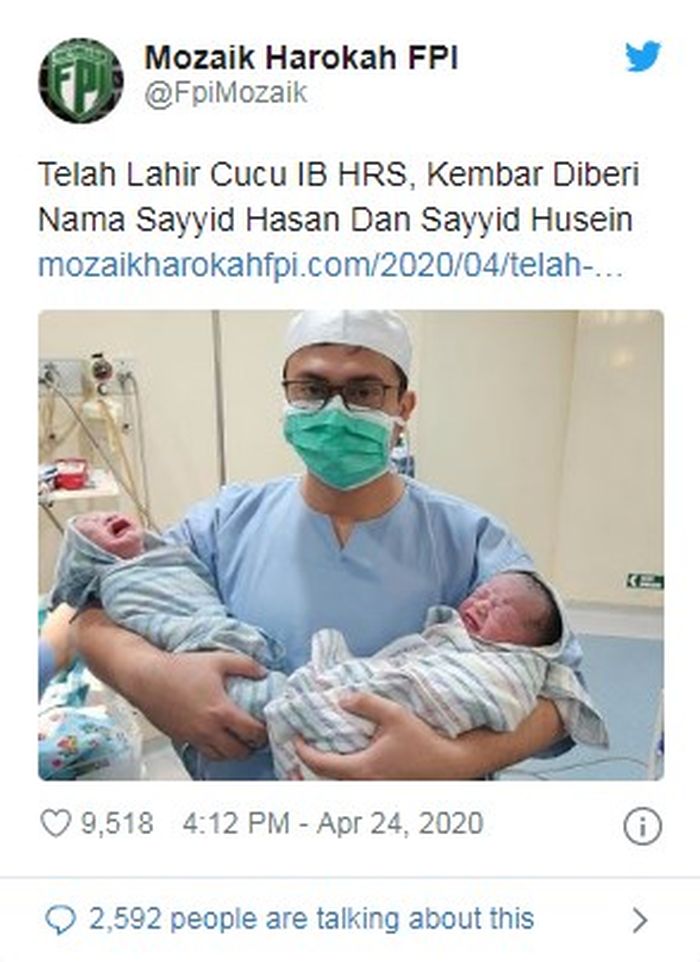Follow the mozaikharokahfpi.com article link
Image resolution: width=700 pixels, height=962 pixels.
(331, 266)
